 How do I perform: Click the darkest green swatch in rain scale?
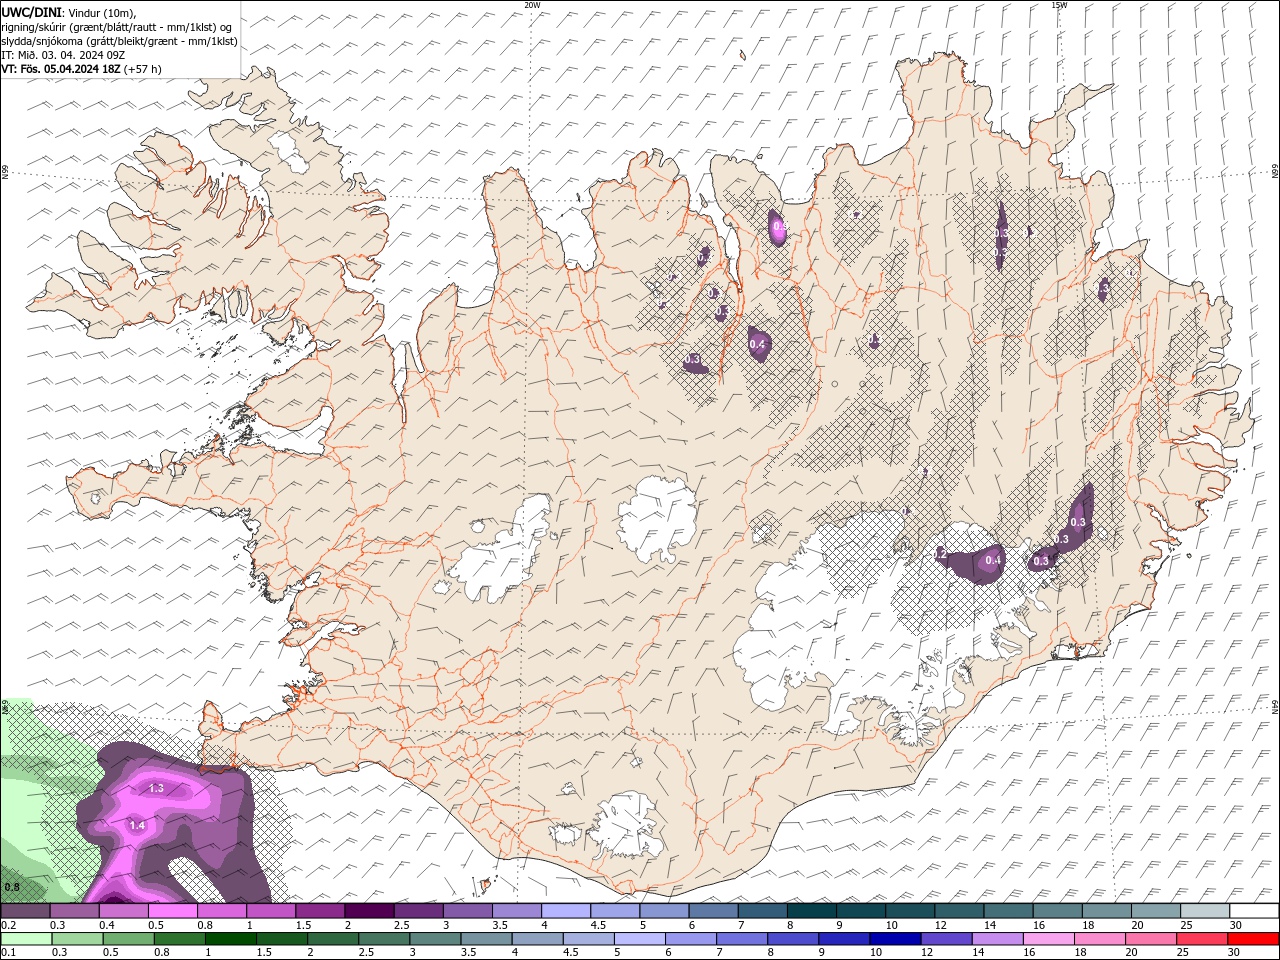tap(231, 939)
